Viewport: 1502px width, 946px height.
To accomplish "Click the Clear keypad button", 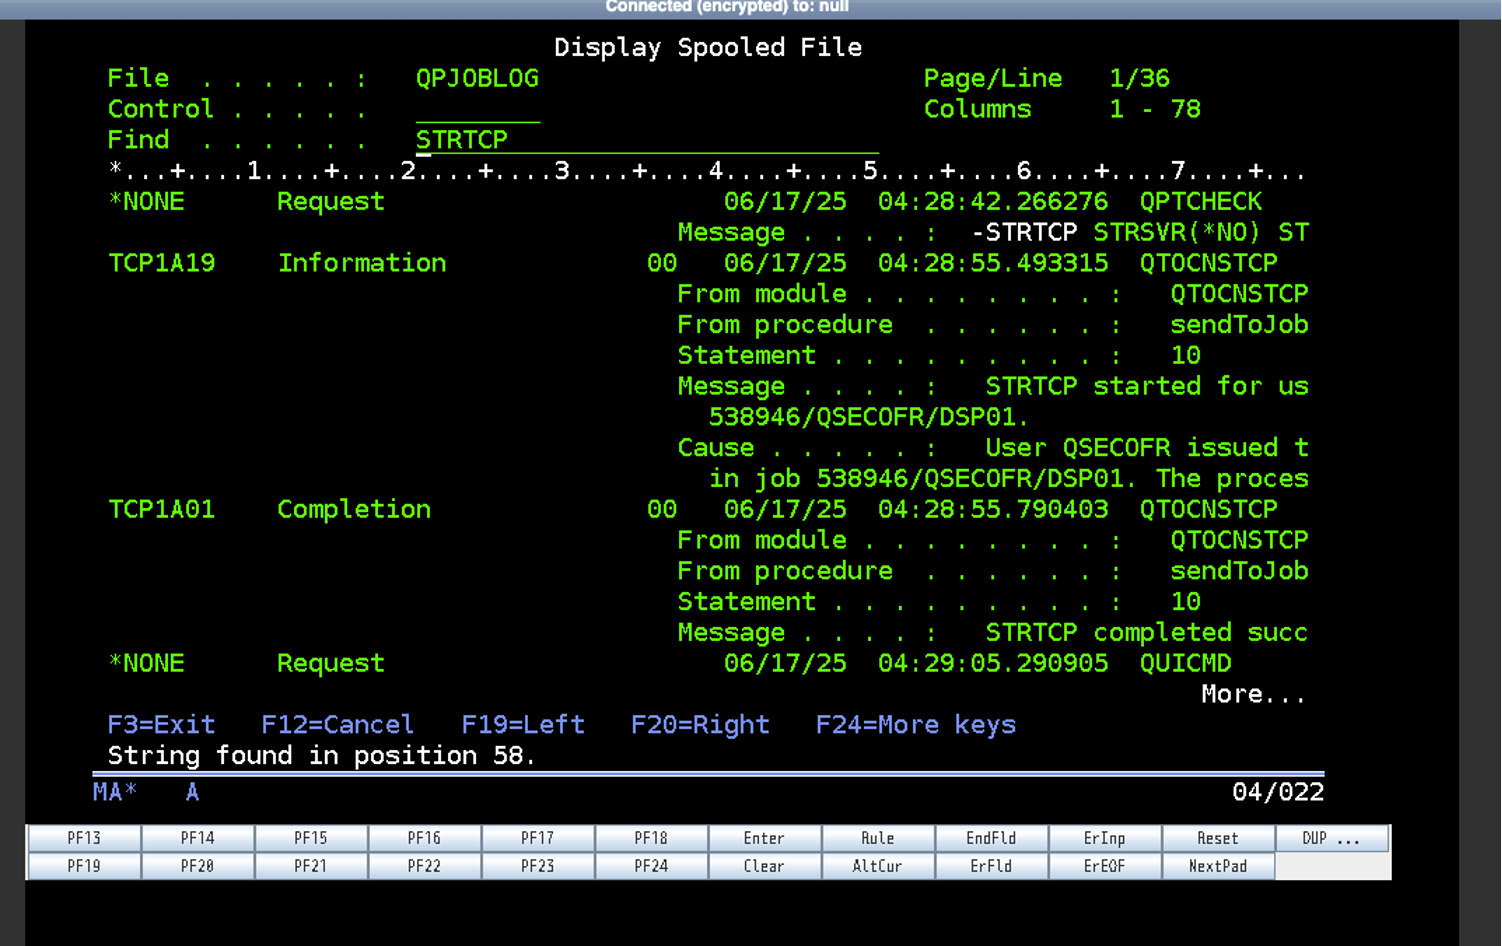I will tap(764, 866).
